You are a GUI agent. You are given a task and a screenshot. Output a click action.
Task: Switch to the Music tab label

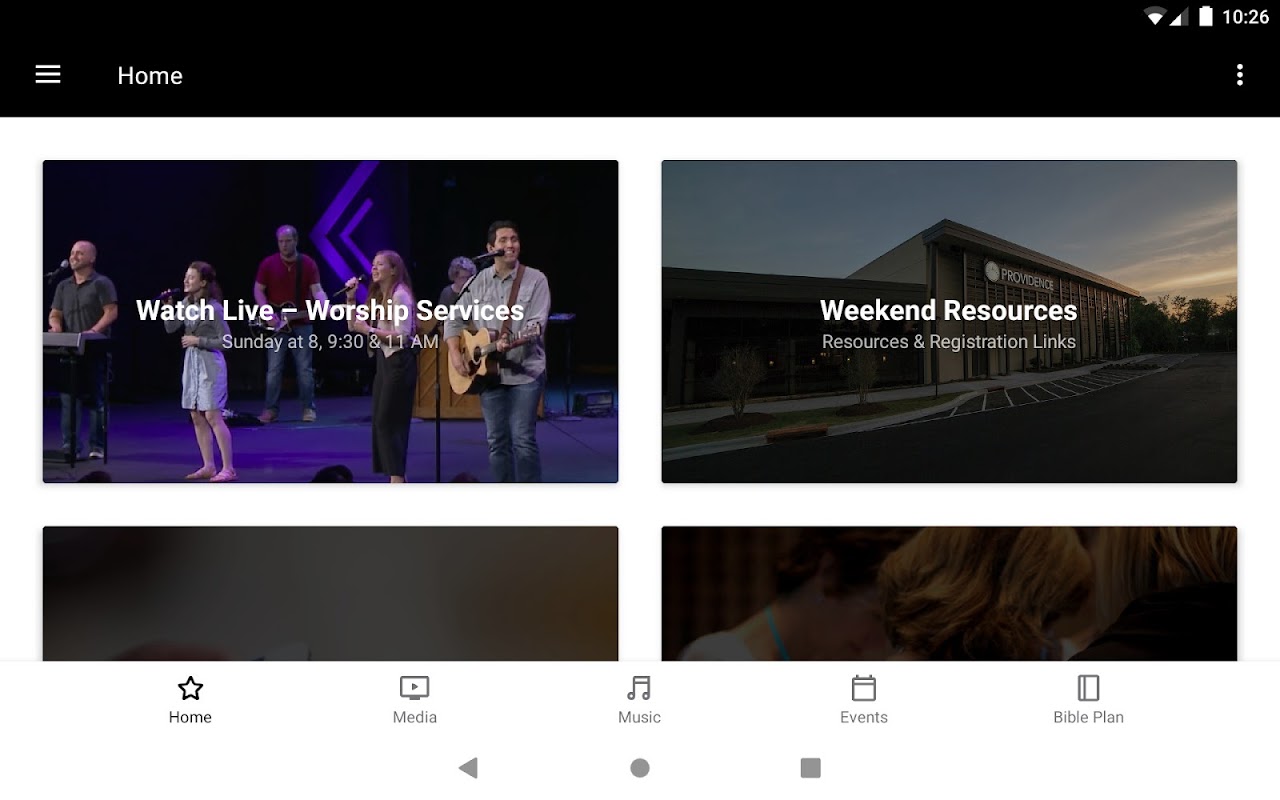tap(639, 717)
